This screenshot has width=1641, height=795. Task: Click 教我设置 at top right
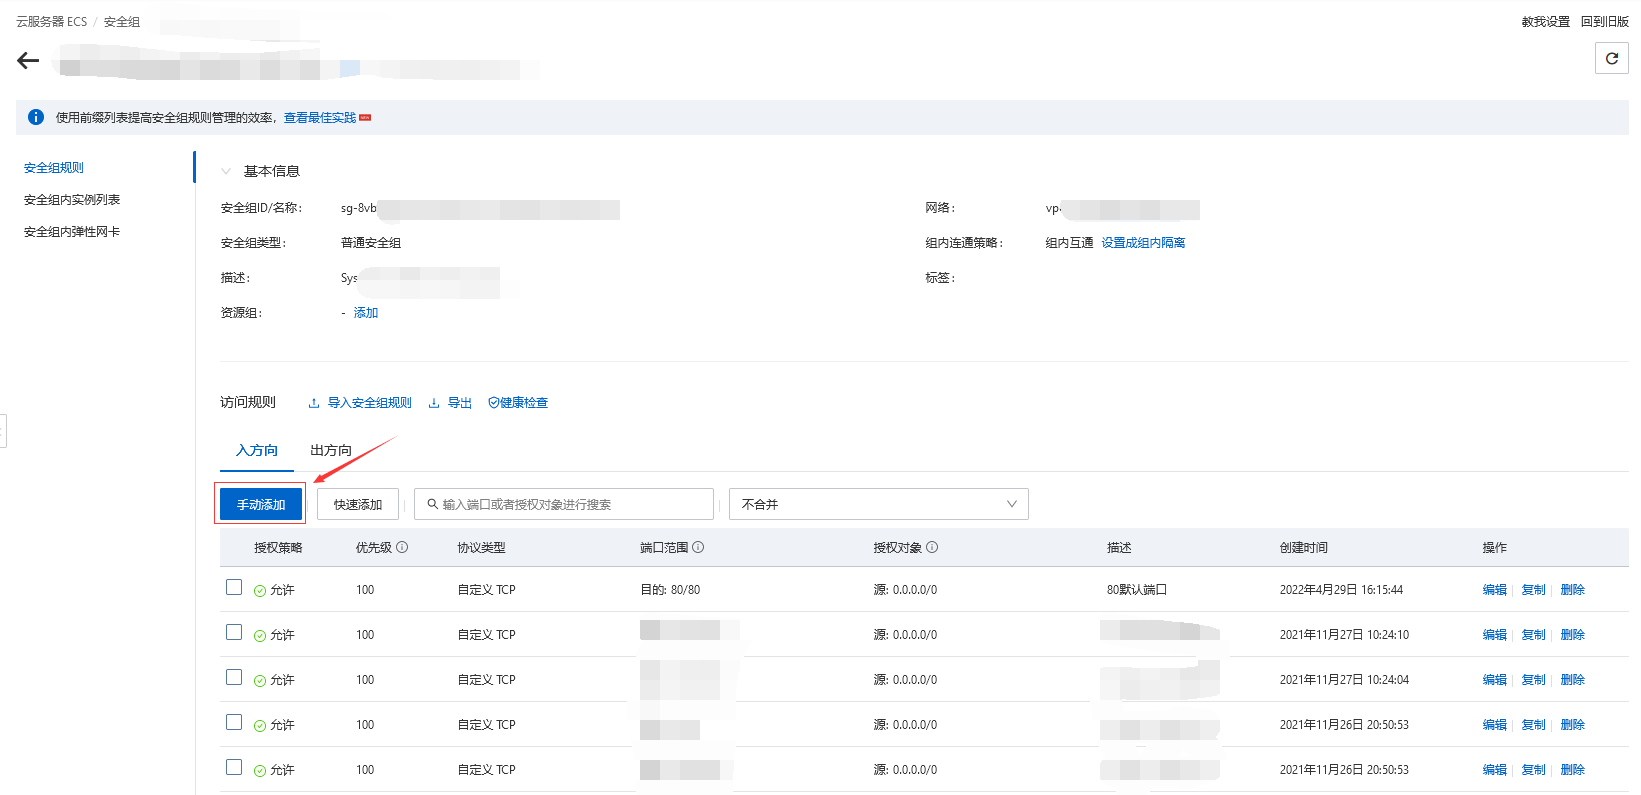[x=1546, y=22]
